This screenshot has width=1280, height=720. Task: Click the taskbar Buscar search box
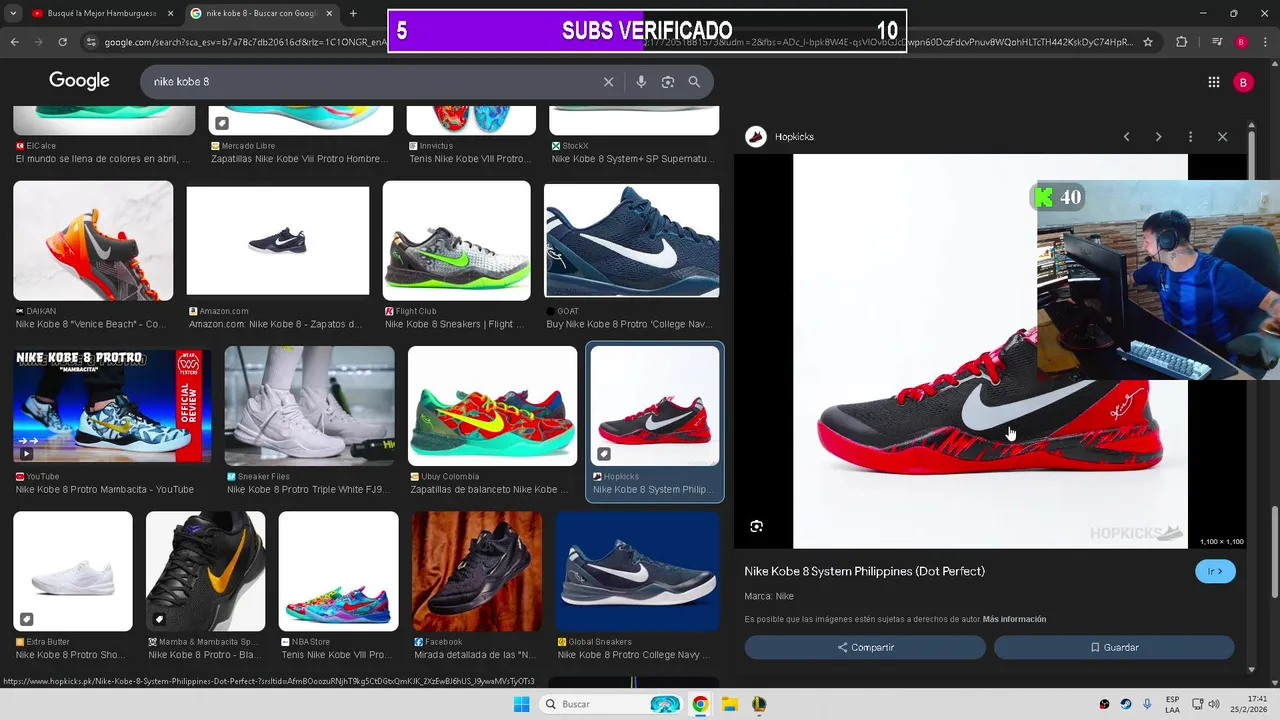coord(612,704)
